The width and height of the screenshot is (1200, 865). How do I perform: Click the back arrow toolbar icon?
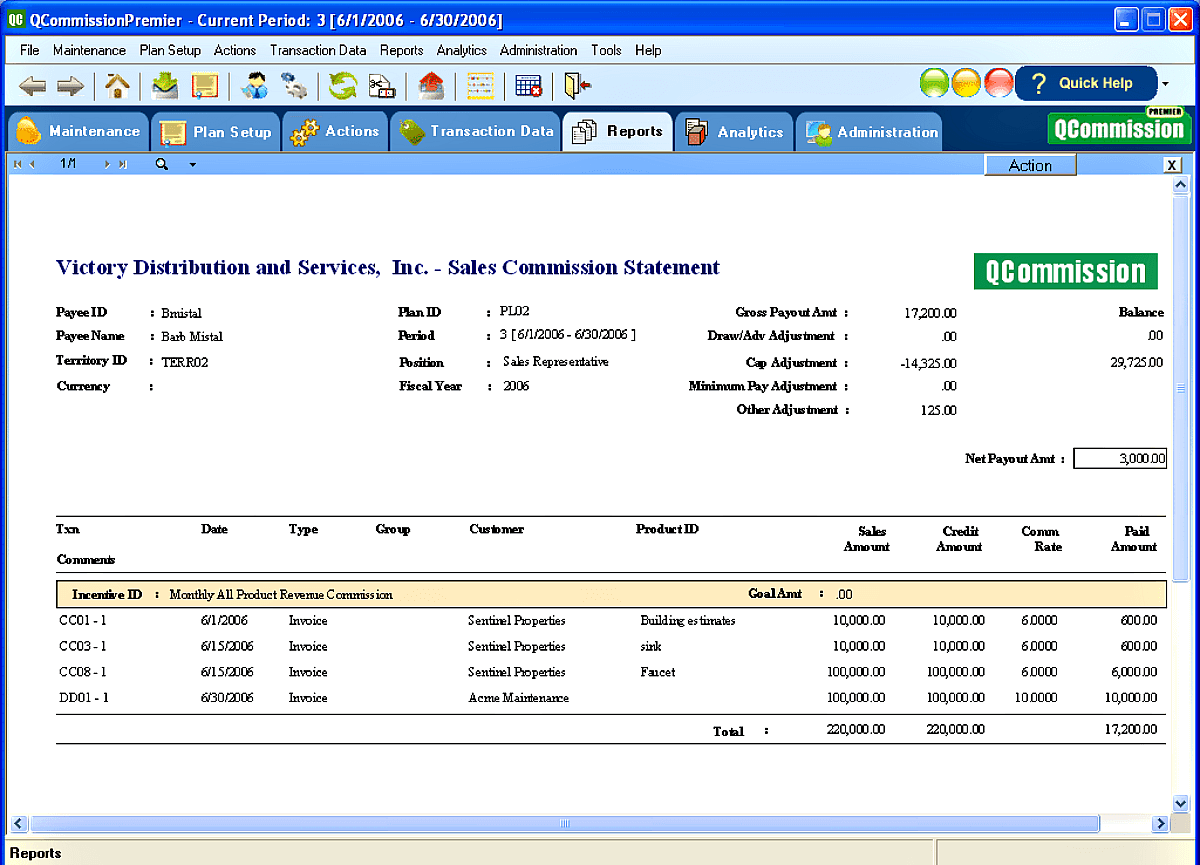(x=32, y=86)
